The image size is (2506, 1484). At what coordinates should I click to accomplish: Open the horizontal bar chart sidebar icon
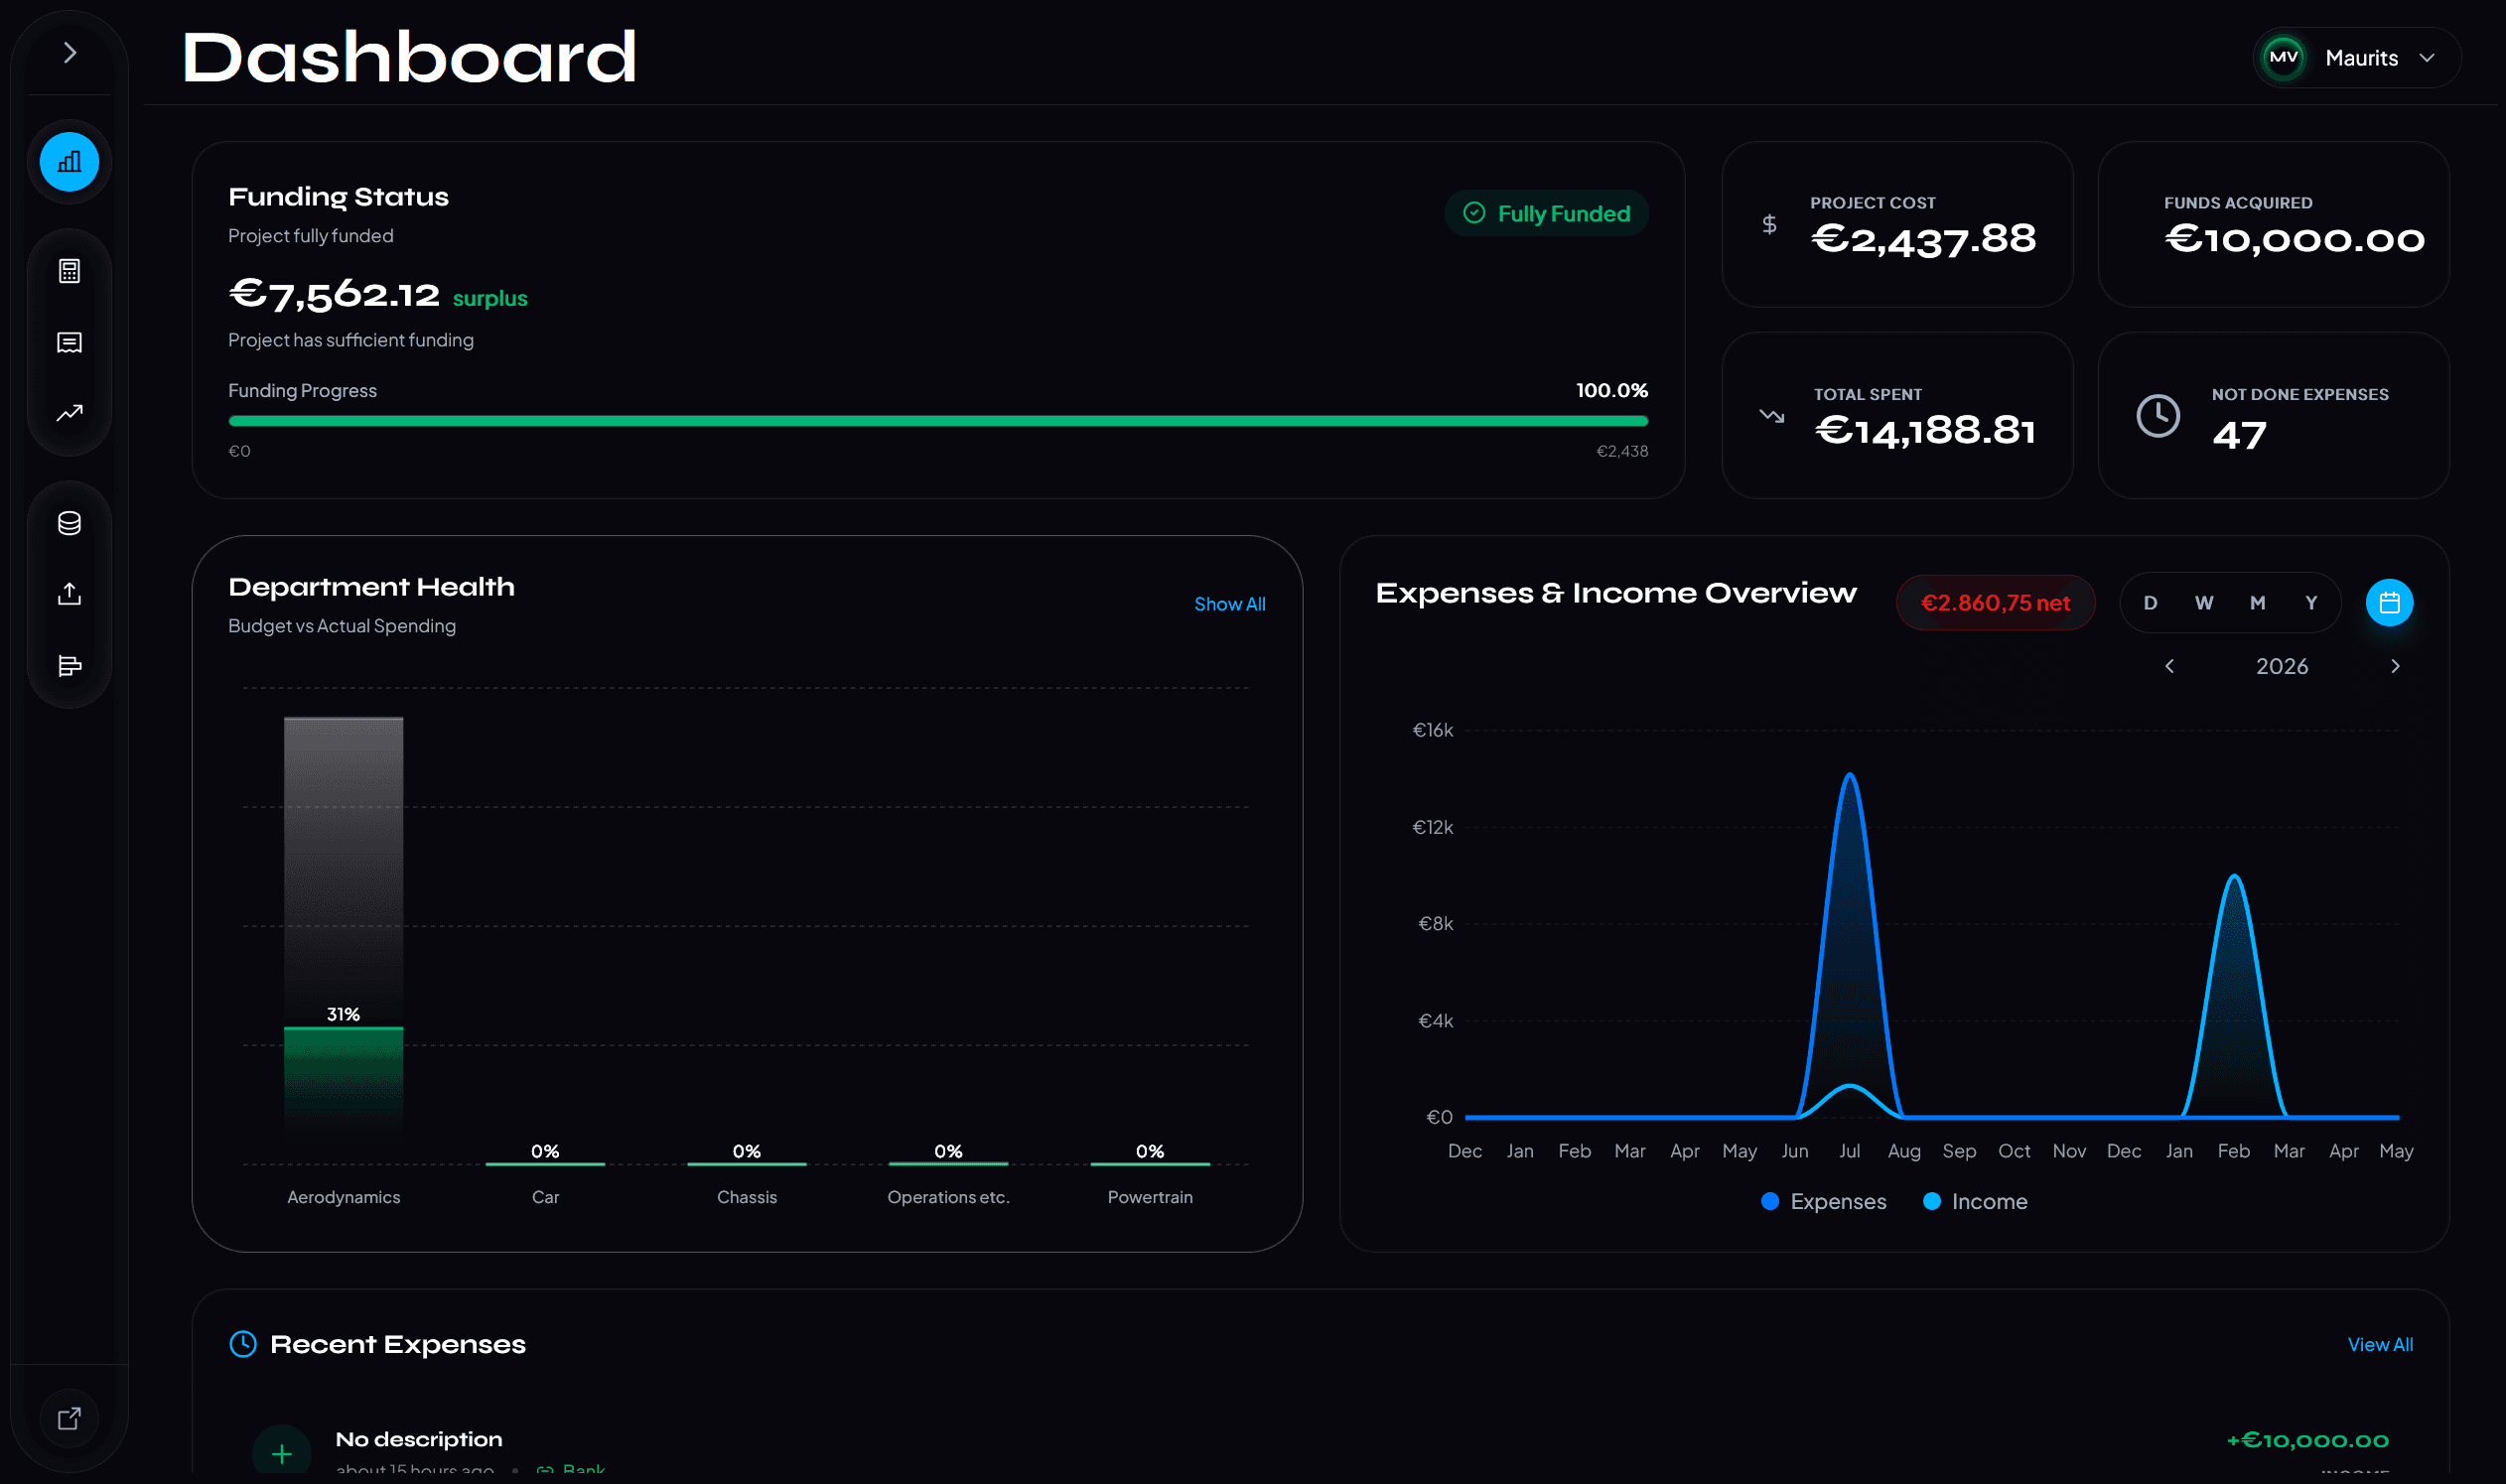click(69, 666)
